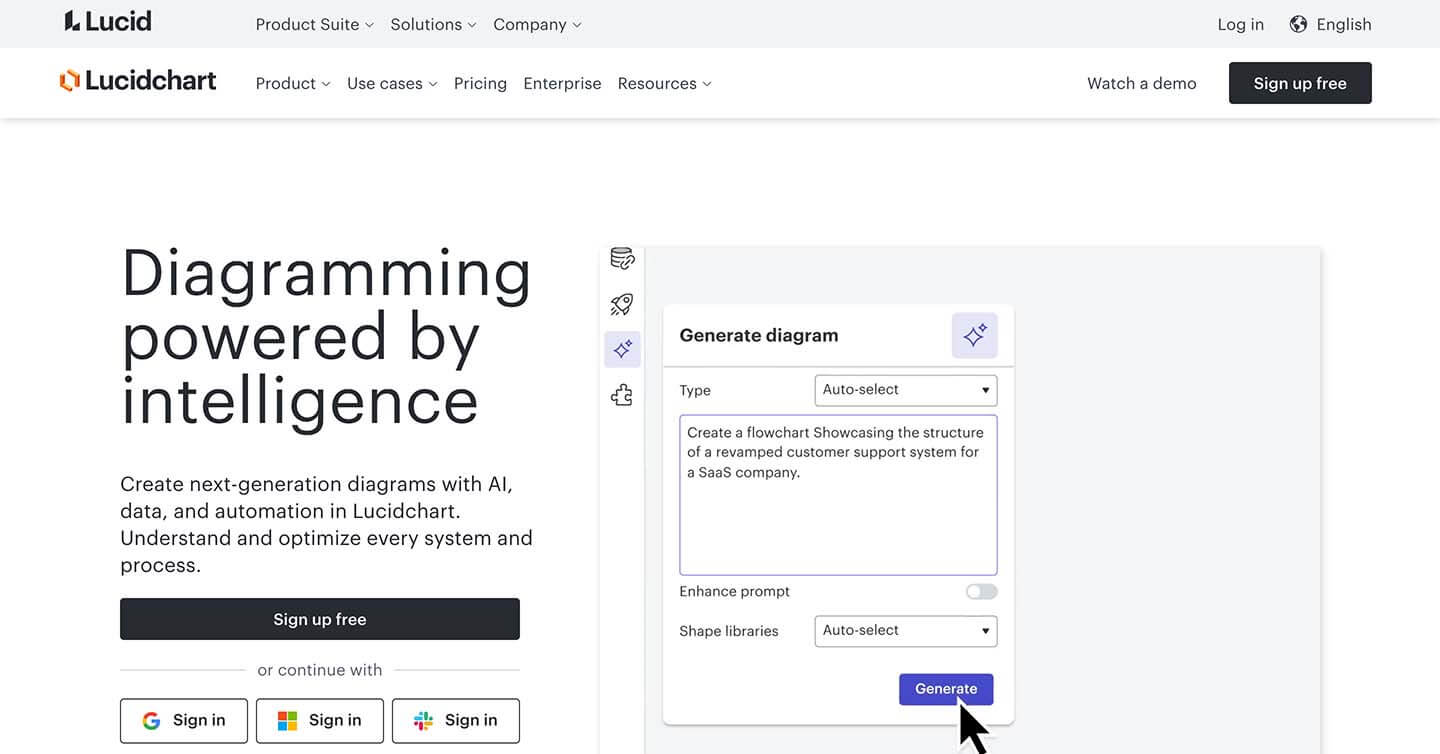Expand the Product menu
This screenshot has width=1440, height=754.
[x=293, y=84]
